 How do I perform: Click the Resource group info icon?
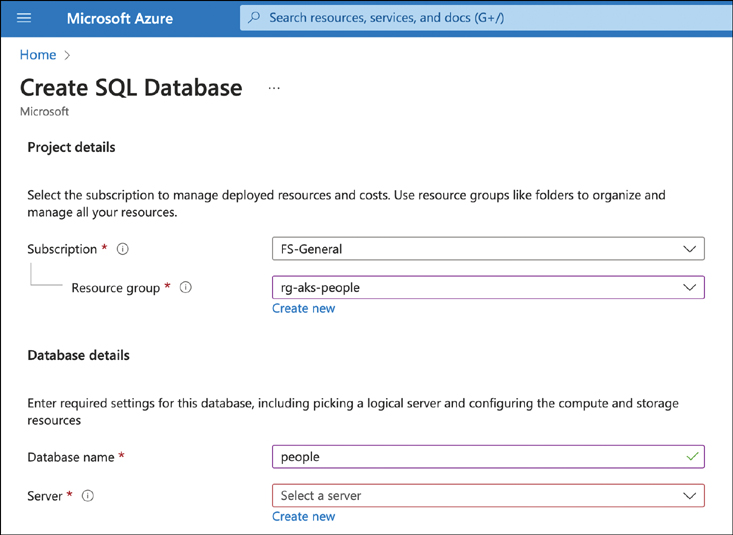pos(185,288)
